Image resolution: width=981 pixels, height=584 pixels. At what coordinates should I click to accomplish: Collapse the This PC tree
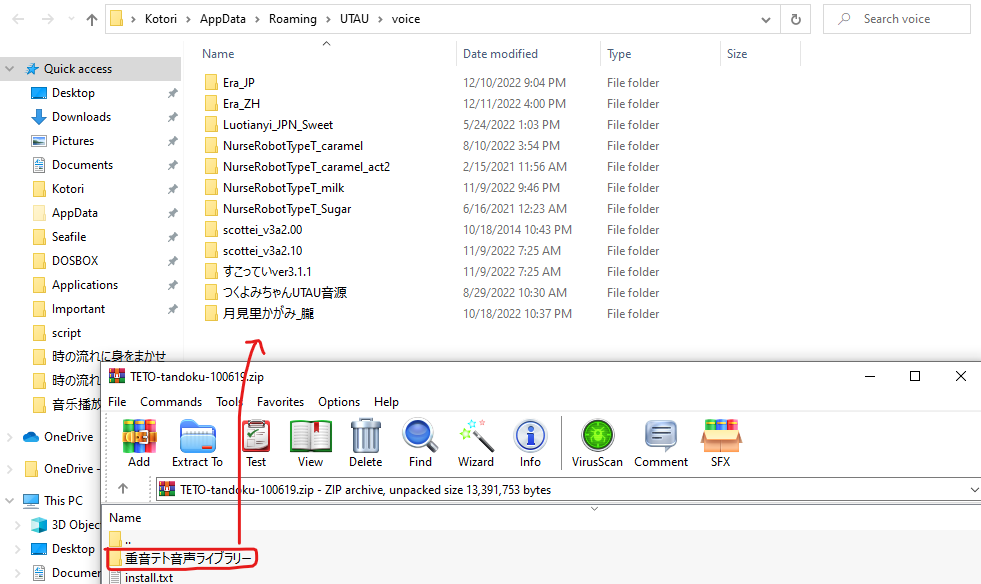click(x=9, y=501)
